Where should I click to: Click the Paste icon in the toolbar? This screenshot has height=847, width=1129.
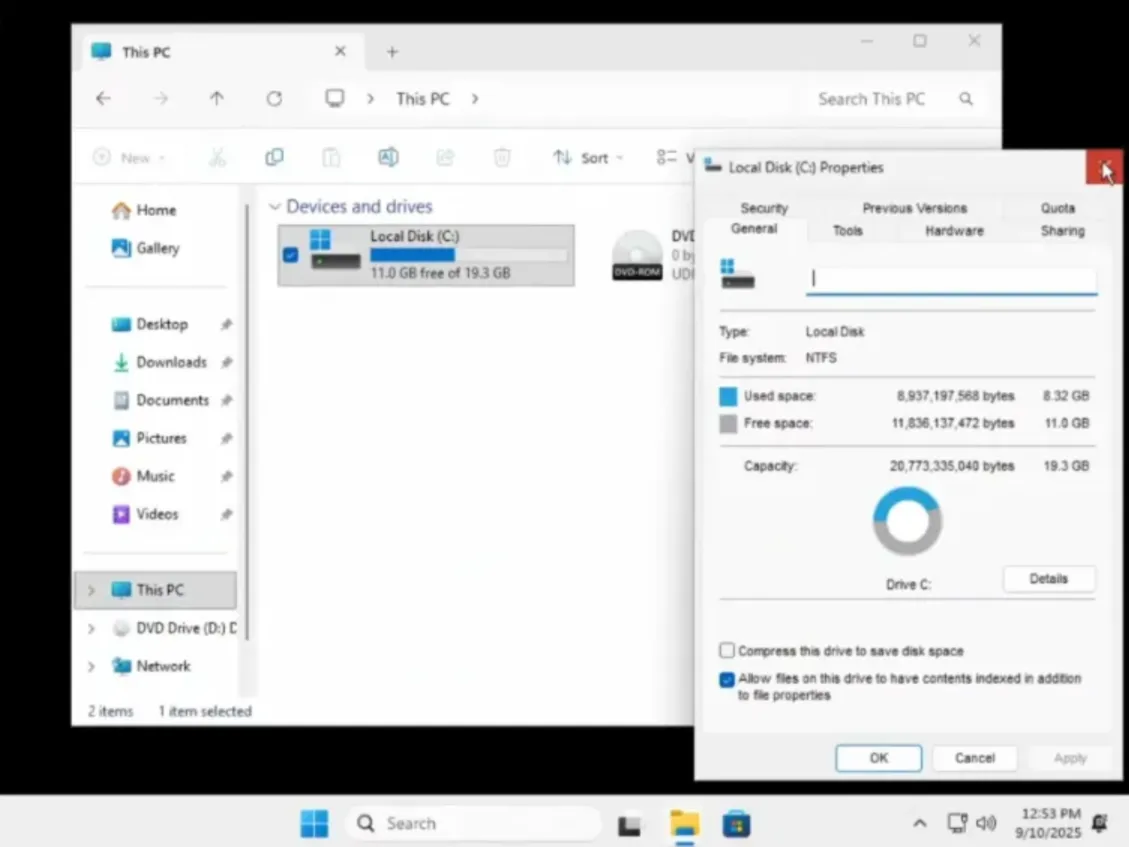(x=331, y=157)
